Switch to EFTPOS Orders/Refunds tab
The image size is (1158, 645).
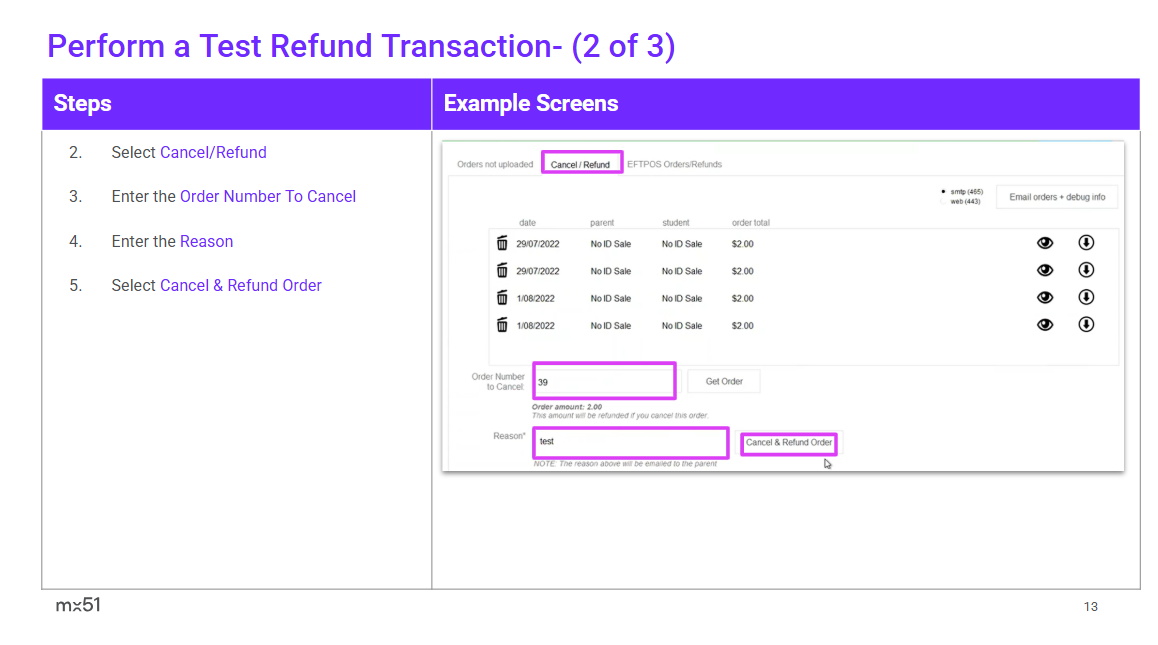(674, 164)
